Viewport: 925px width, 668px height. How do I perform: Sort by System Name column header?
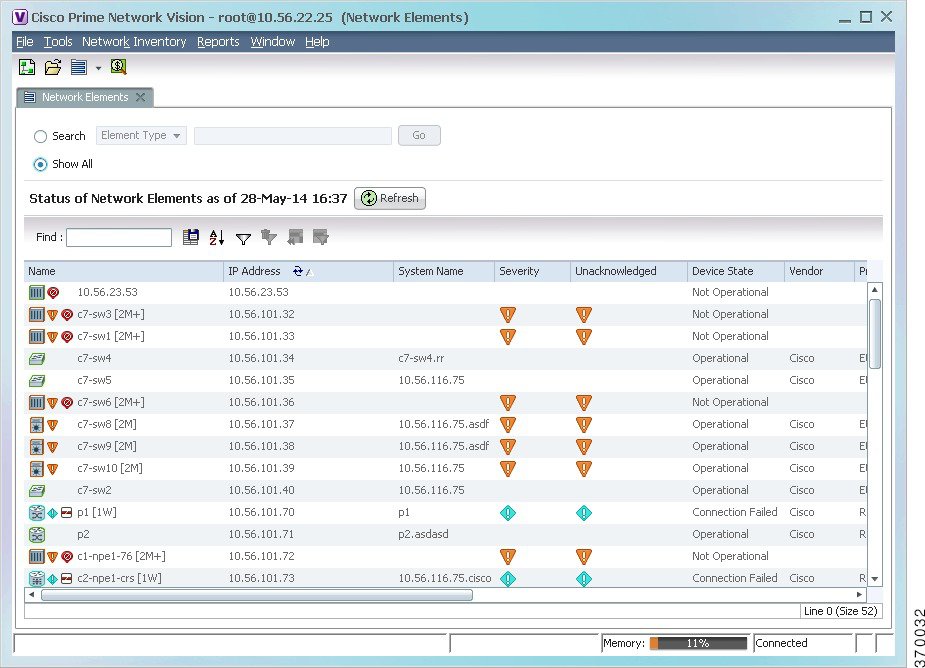444,271
